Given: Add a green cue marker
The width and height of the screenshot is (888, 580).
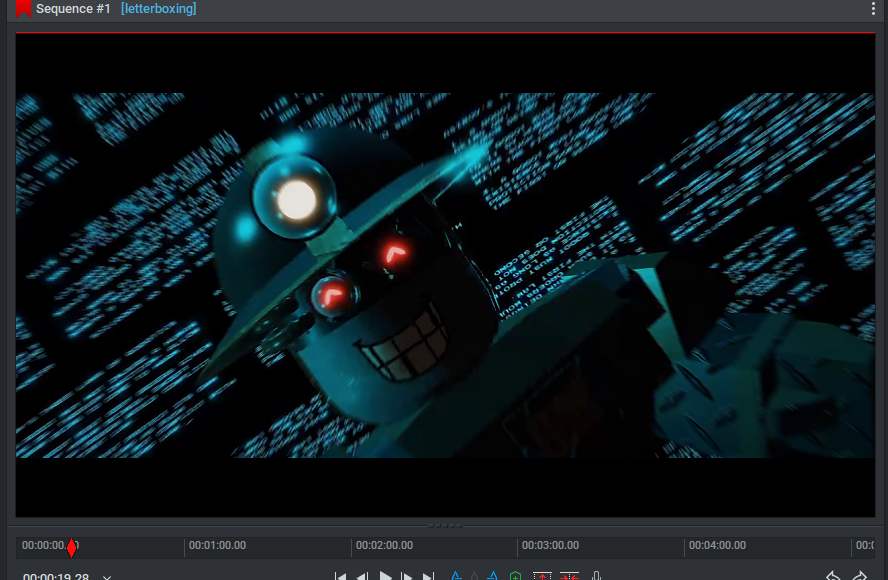Looking at the screenshot, I should [515, 576].
